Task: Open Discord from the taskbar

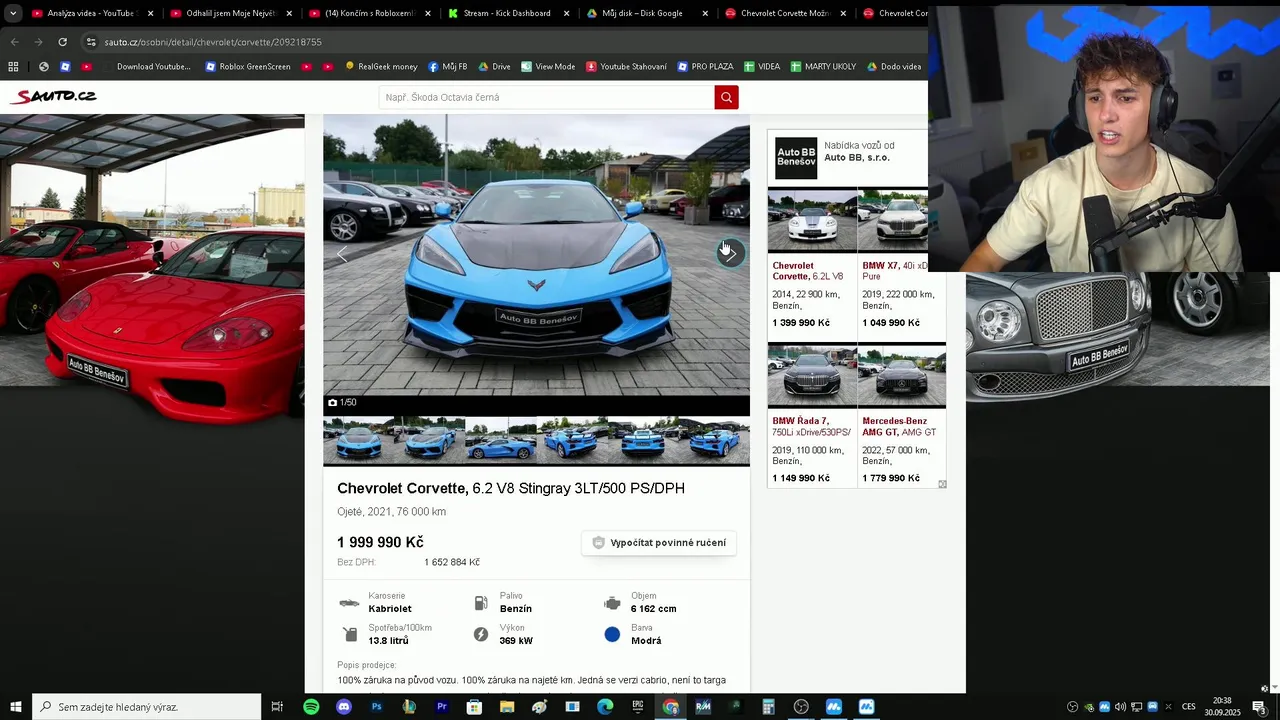Action: tap(344, 707)
